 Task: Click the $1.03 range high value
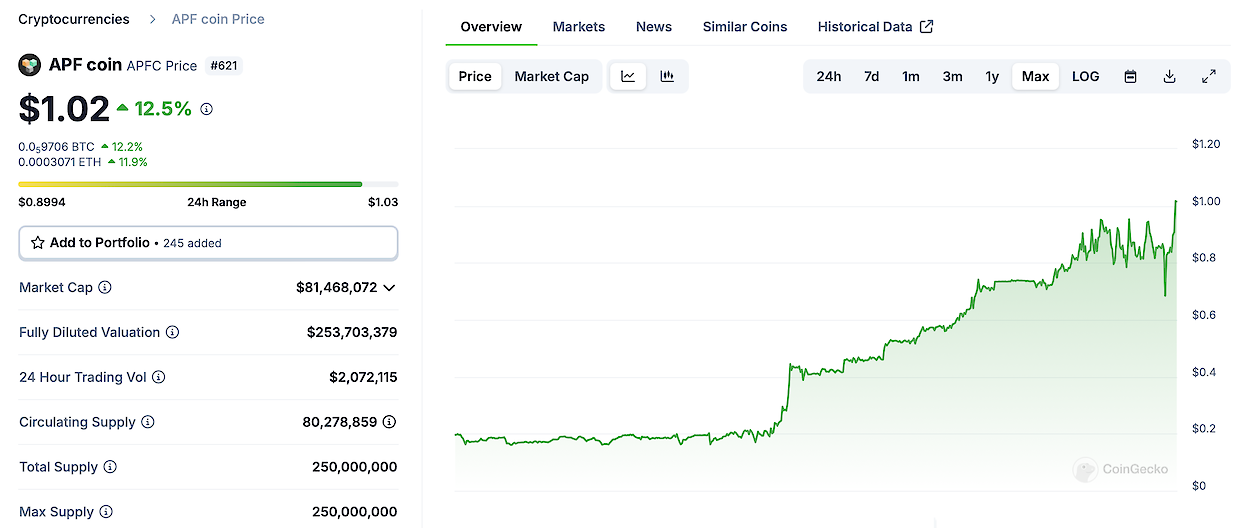383,202
